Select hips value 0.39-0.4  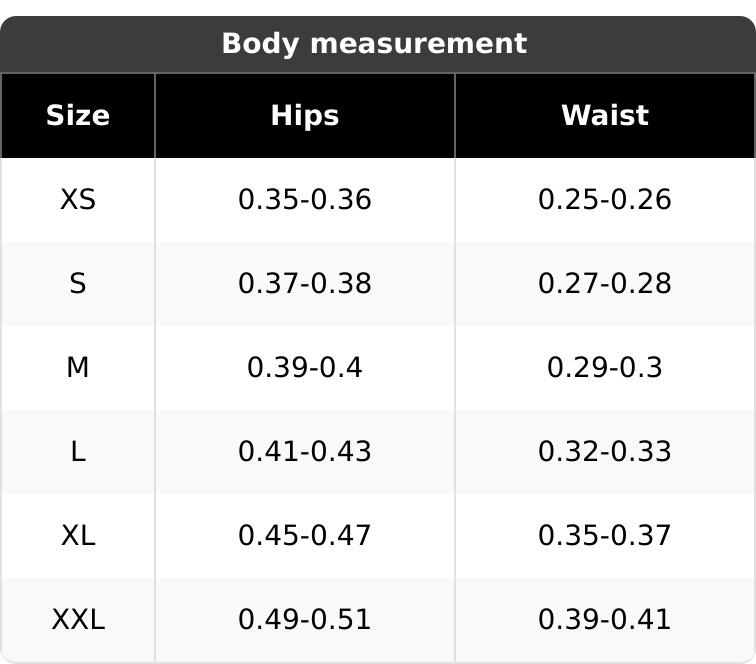click(305, 368)
